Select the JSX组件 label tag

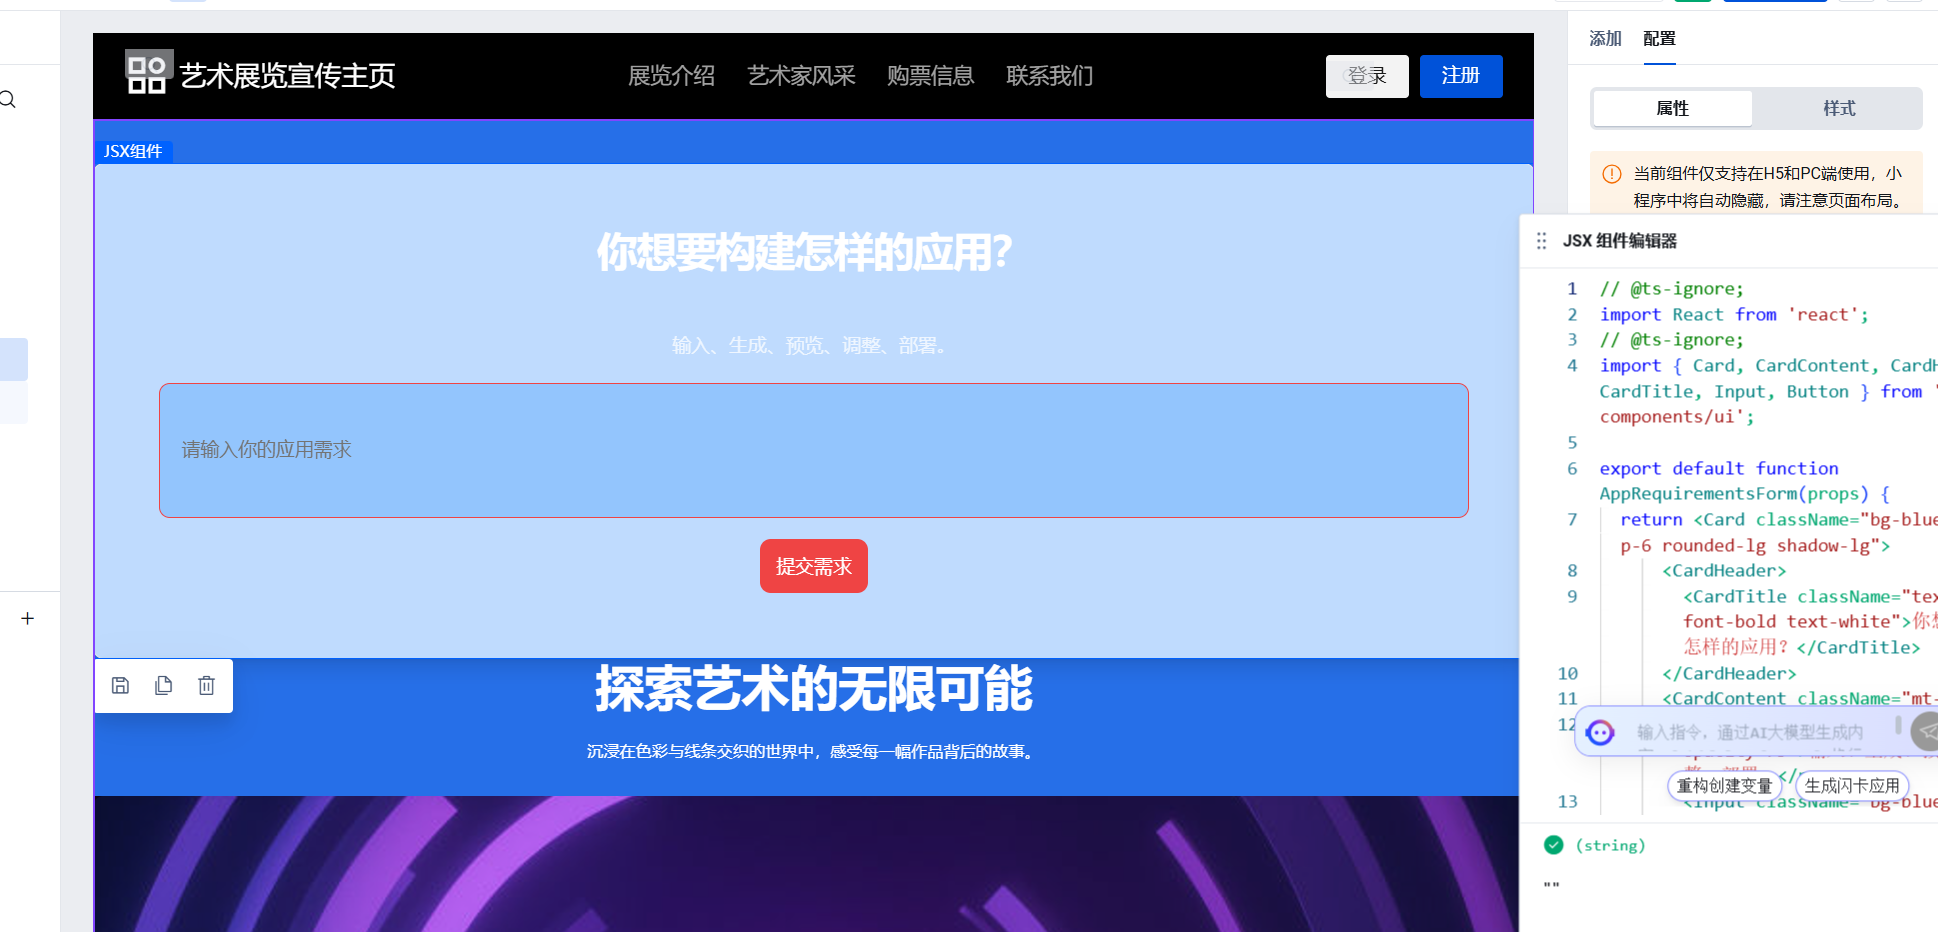coord(134,151)
